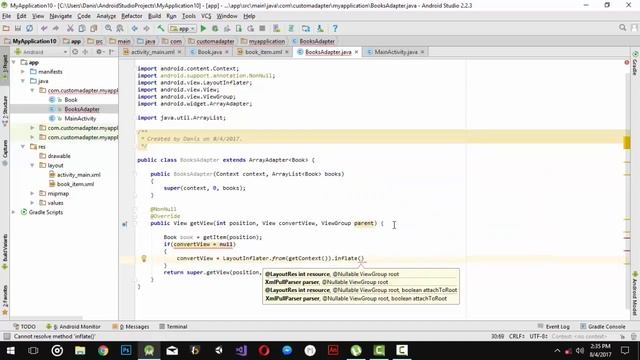Image resolution: width=640 pixels, height=360 pixels.
Task: Open the app run configuration dropdown
Action: 182,29
